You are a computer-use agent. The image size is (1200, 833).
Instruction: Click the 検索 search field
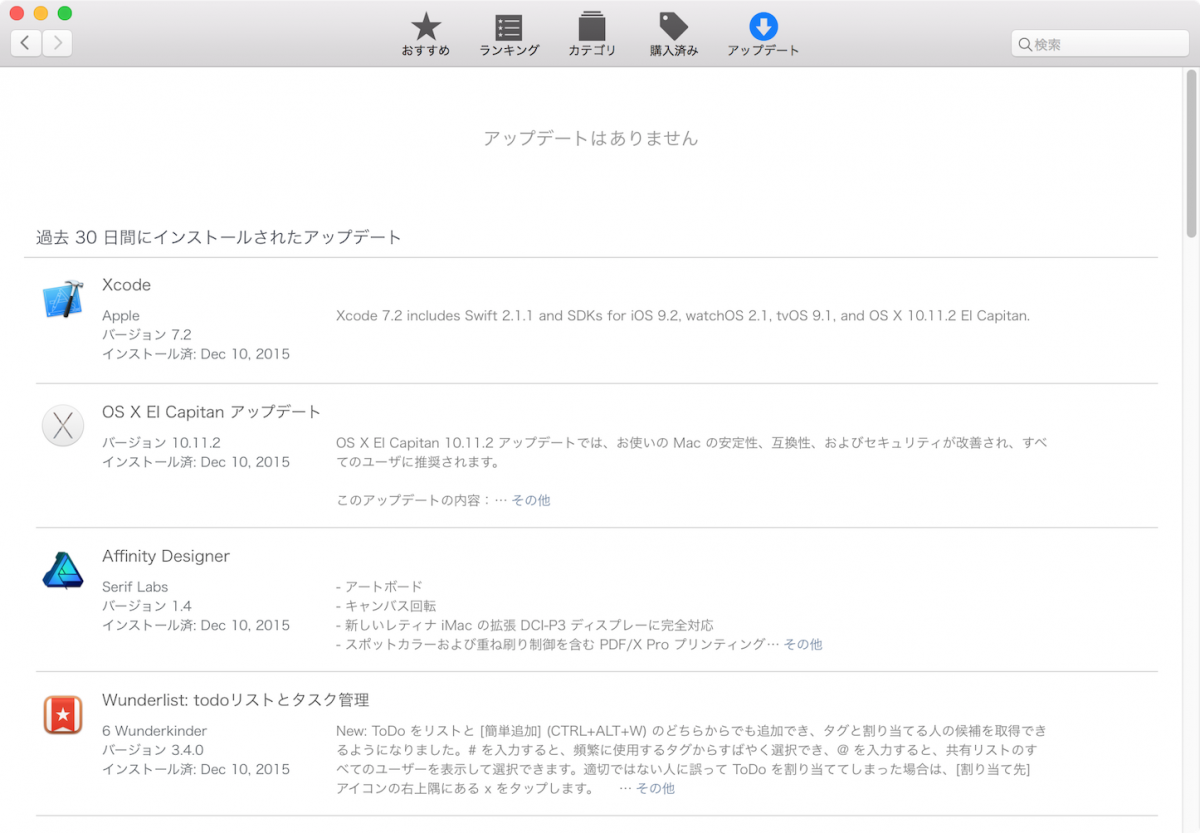tap(1100, 44)
